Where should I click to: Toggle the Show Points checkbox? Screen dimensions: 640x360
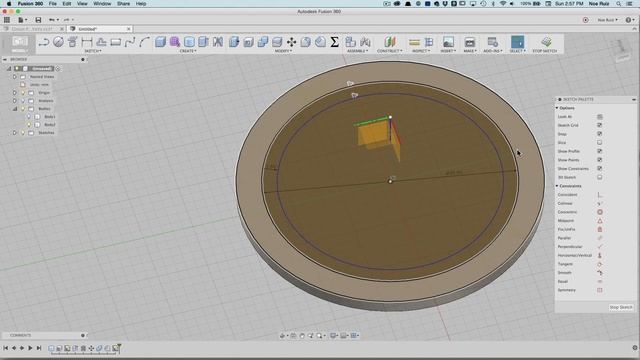(600, 160)
